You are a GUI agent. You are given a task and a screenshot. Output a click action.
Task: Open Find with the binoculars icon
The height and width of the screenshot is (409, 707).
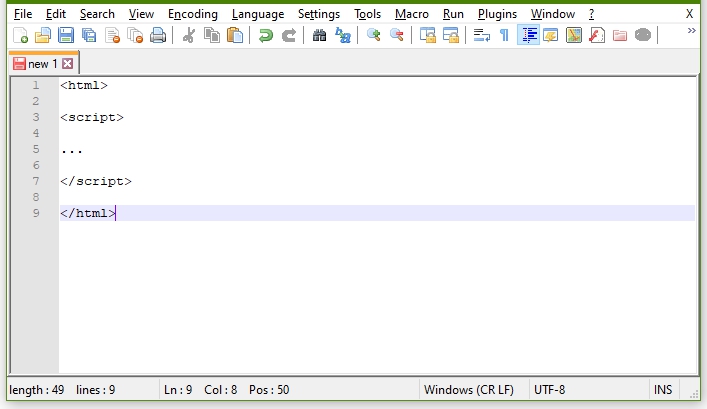(x=319, y=35)
